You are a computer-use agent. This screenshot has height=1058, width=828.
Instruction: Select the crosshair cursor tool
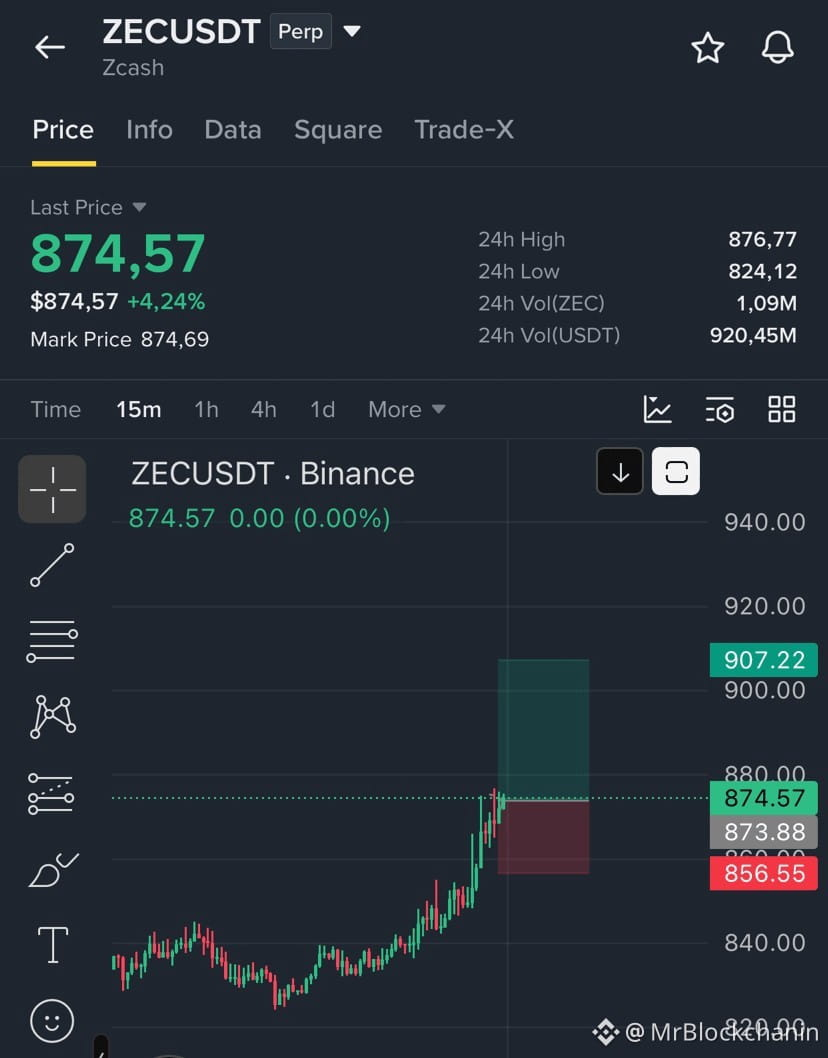coord(52,489)
